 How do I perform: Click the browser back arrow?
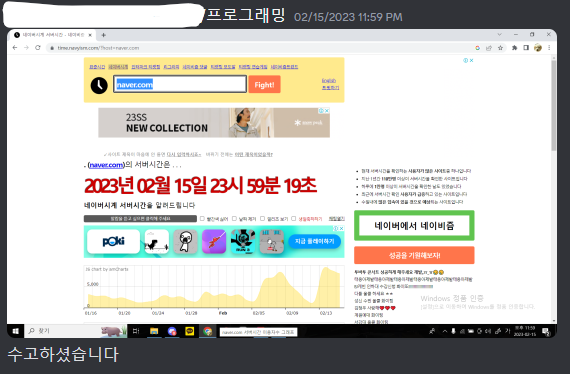15,48
